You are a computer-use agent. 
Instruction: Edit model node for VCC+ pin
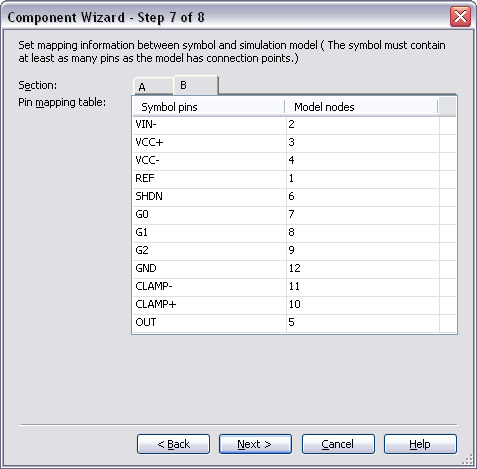(363, 142)
